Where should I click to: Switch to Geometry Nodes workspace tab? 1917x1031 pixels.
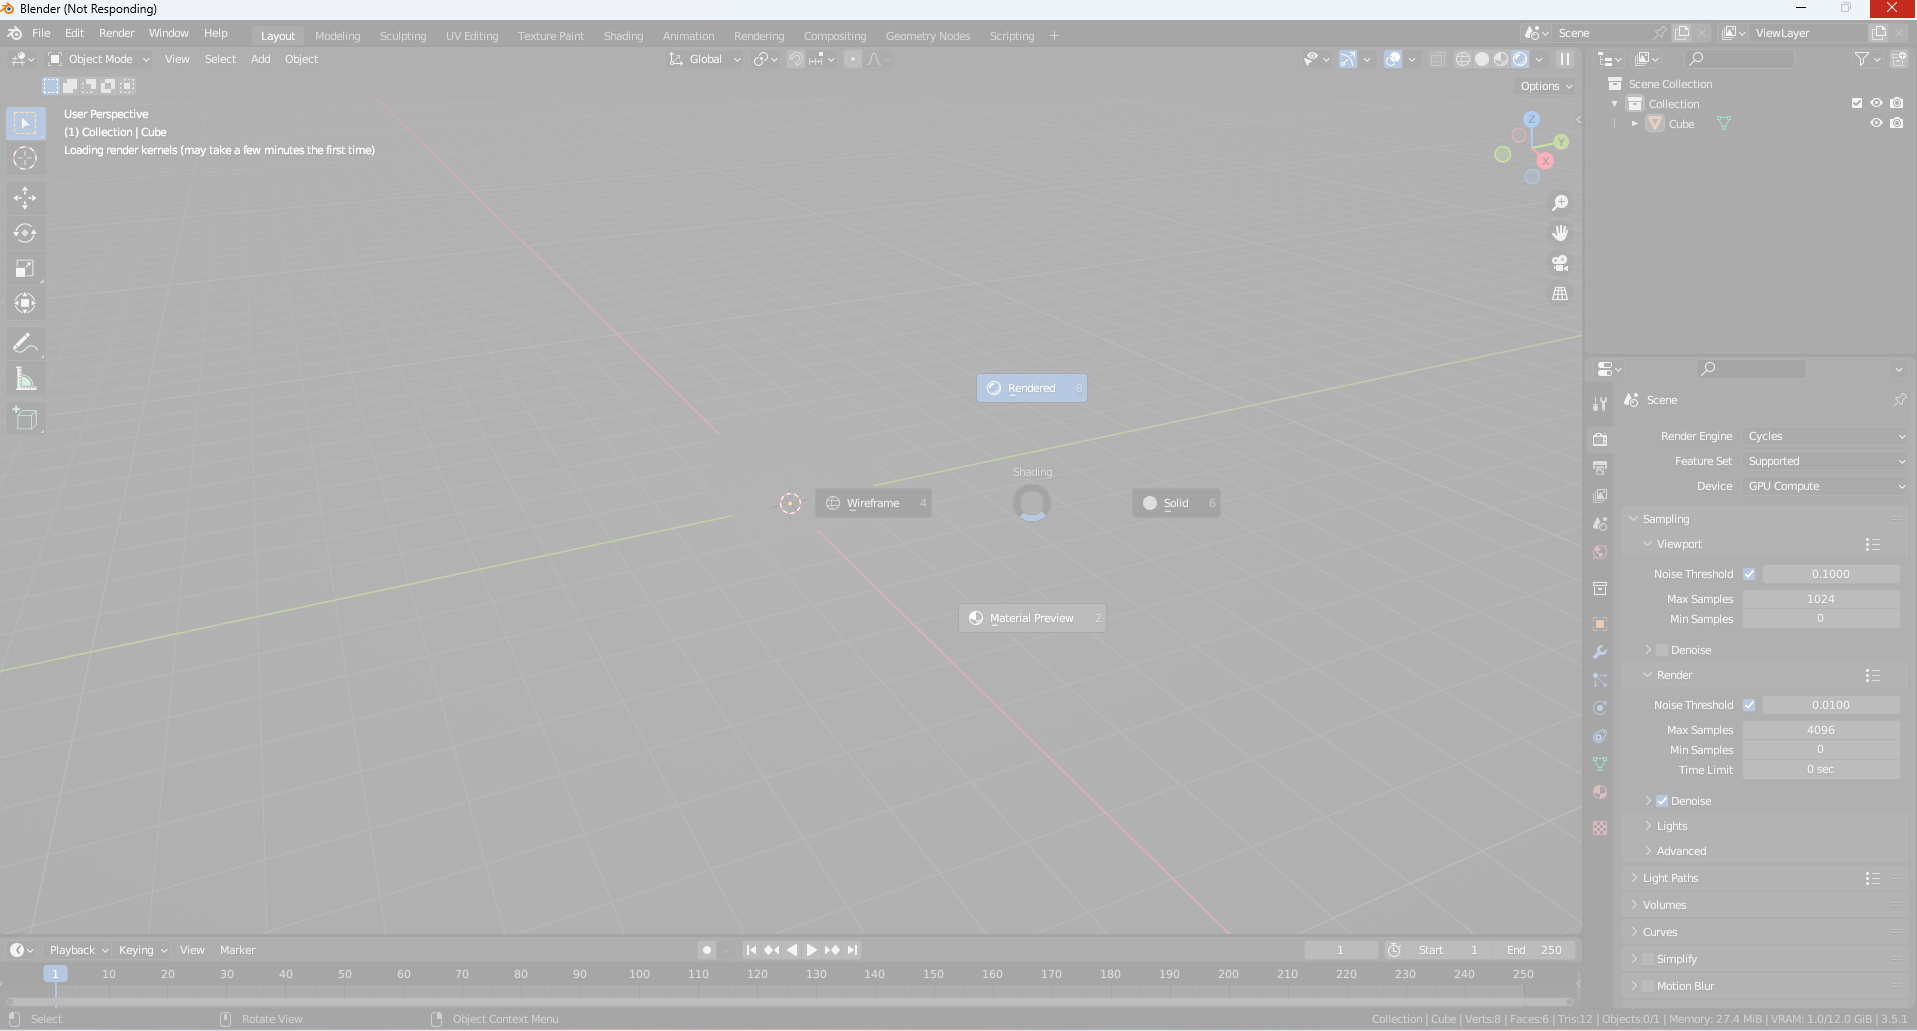928,36
